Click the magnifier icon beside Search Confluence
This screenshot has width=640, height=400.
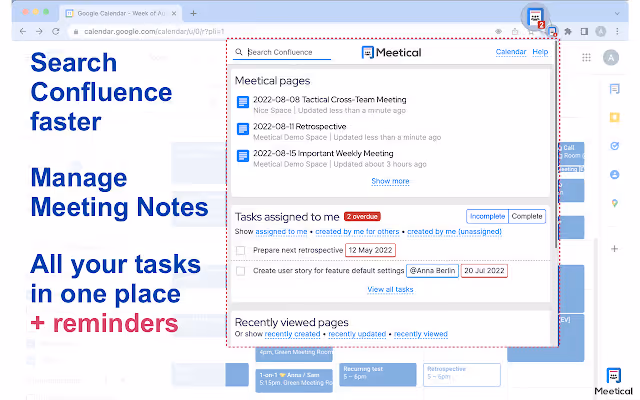pyautogui.click(x=239, y=52)
